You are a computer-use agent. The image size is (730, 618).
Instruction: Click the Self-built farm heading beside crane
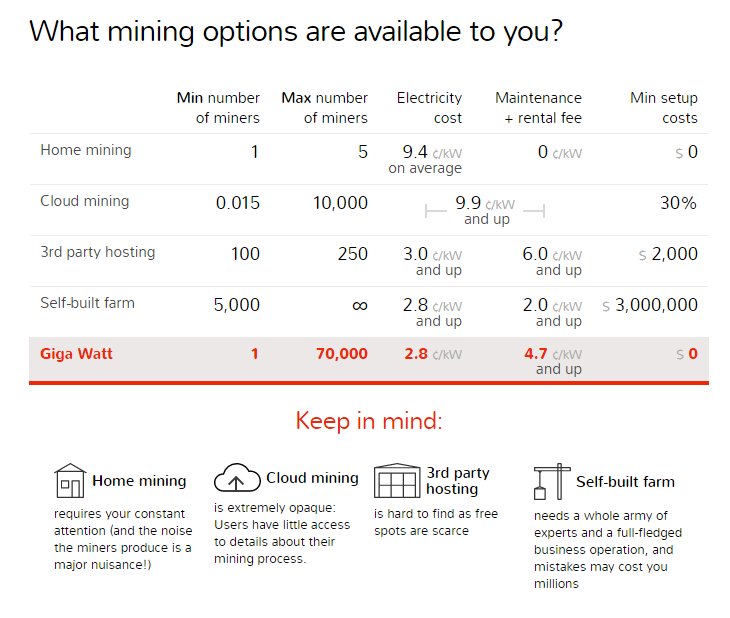[625, 482]
